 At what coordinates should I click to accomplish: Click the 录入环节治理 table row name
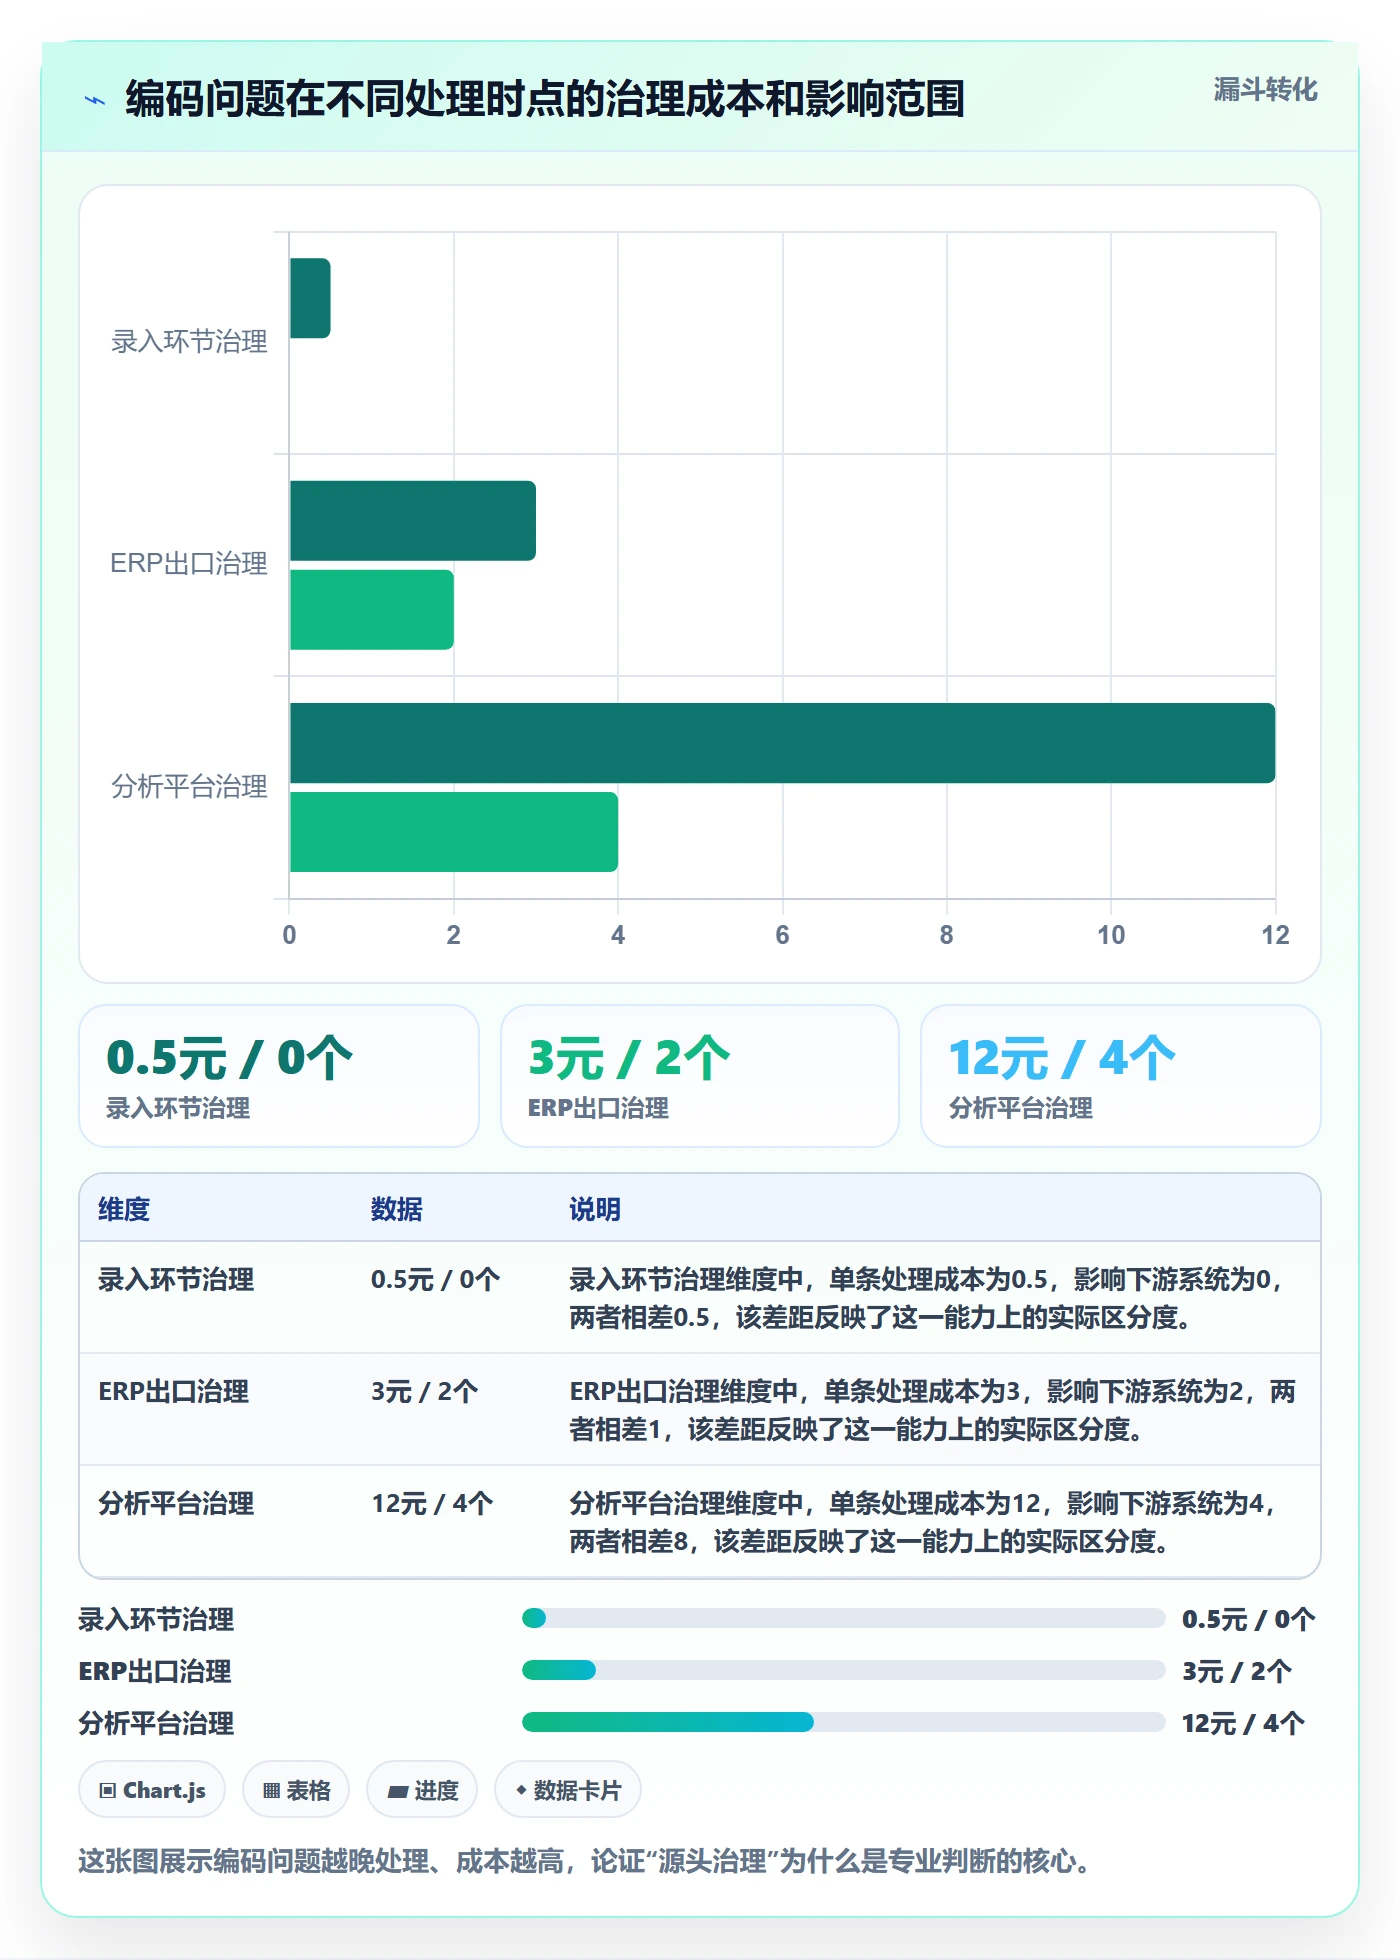click(176, 1280)
